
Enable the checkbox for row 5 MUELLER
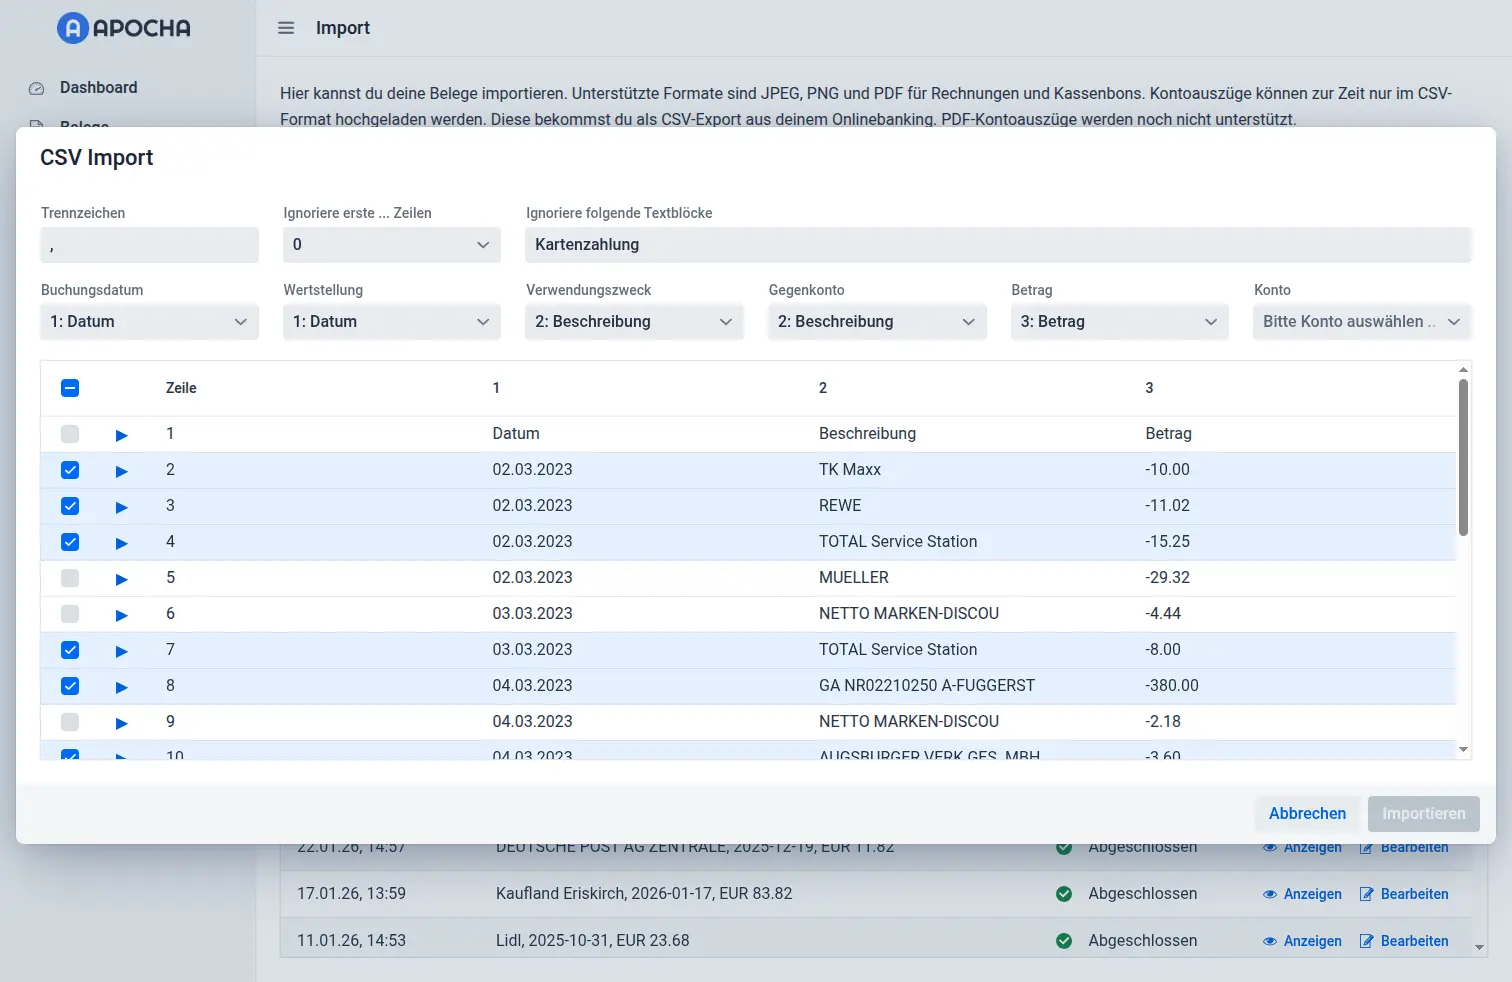click(69, 578)
